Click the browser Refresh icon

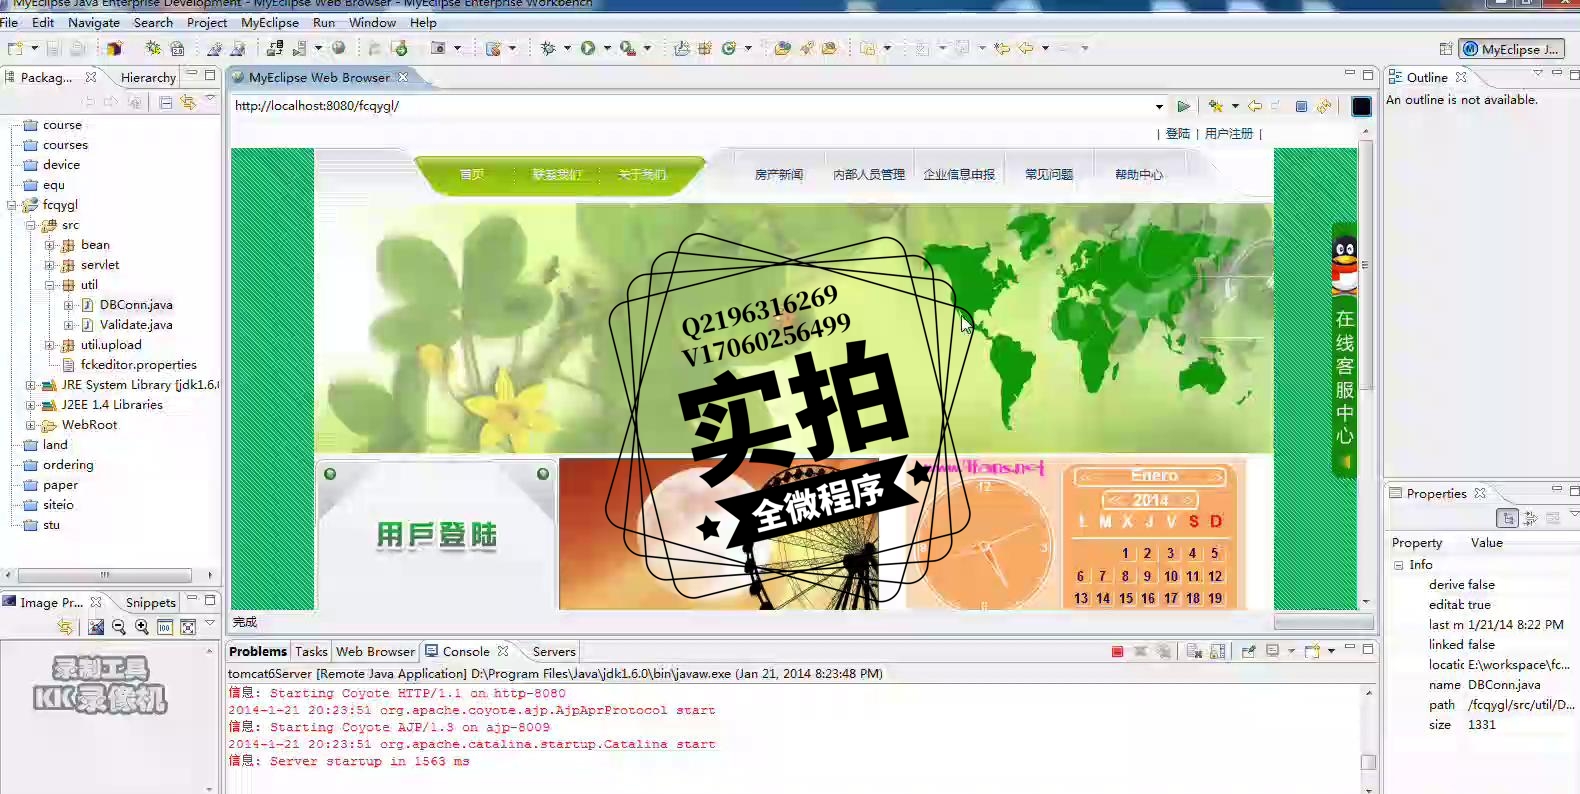[1324, 106]
